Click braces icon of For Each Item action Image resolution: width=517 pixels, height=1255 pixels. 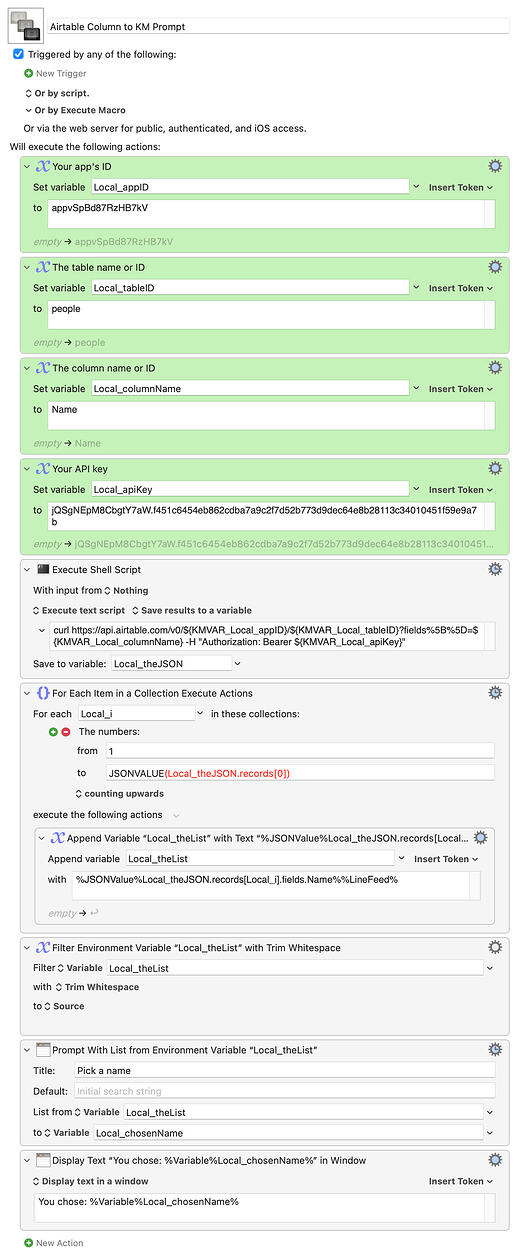pos(43,692)
